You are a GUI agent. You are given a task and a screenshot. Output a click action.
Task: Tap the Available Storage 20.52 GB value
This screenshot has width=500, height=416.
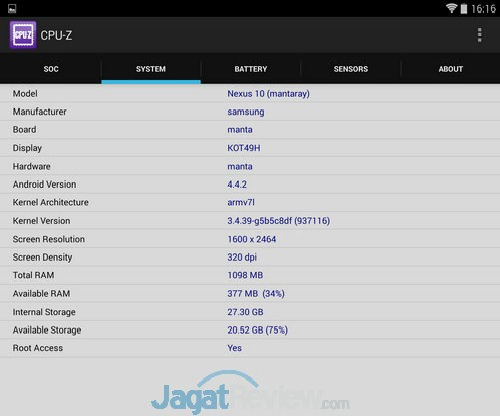coord(258,330)
